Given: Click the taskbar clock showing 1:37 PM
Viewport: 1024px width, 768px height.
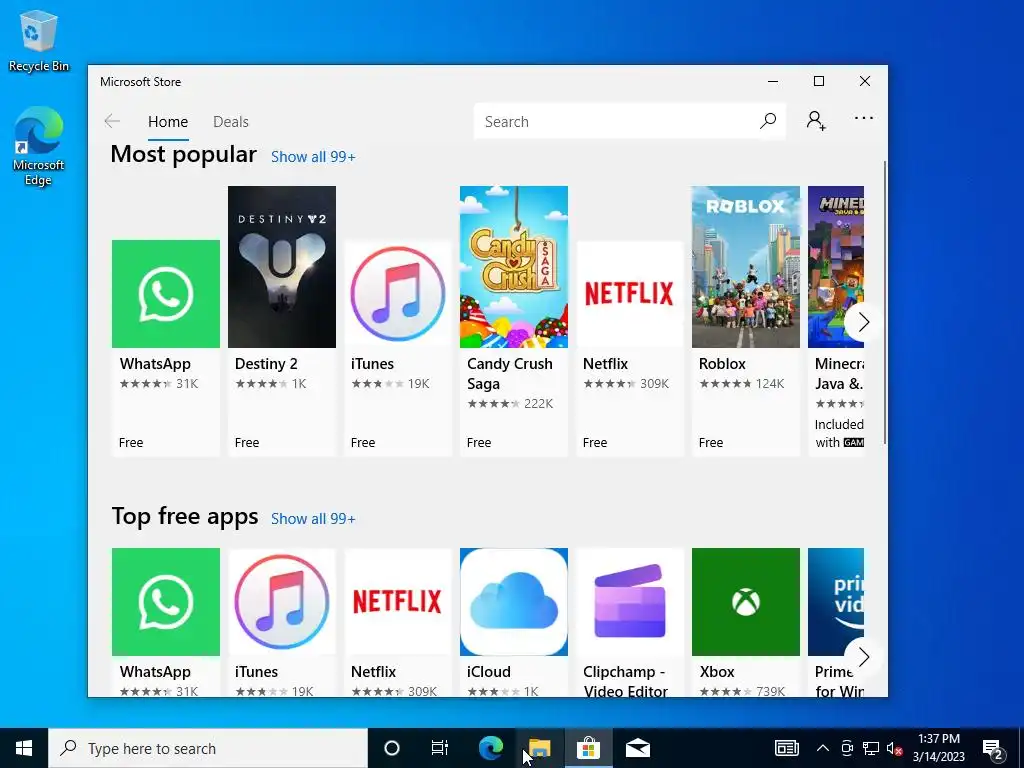Looking at the screenshot, I should coord(938,748).
